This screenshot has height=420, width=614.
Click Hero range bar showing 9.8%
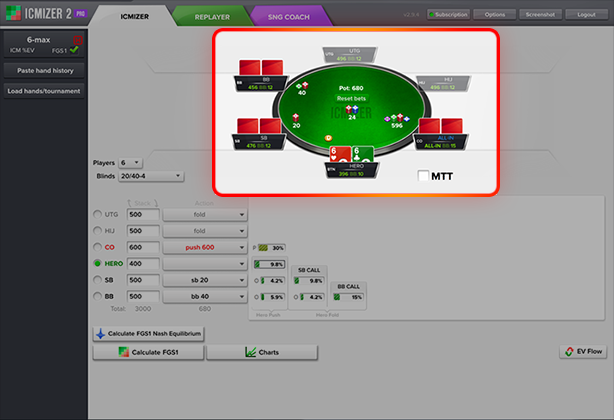[x=269, y=264]
